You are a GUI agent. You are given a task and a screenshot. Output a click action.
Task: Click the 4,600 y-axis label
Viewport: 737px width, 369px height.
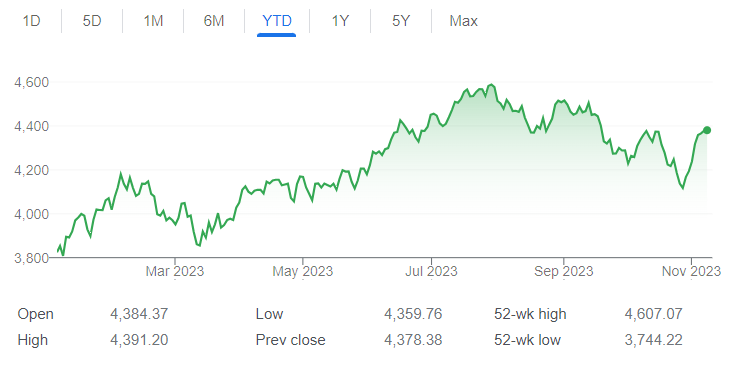coord(31,82)
